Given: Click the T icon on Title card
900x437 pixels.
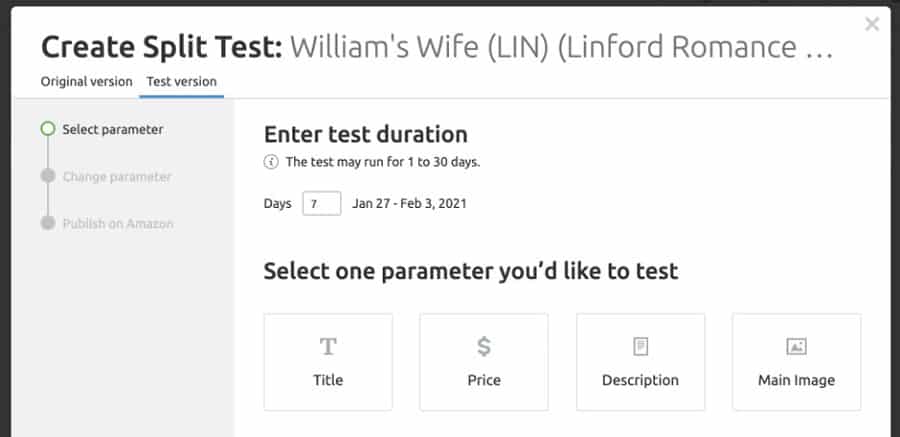Looking at the screenshot, I should [328, 347].
